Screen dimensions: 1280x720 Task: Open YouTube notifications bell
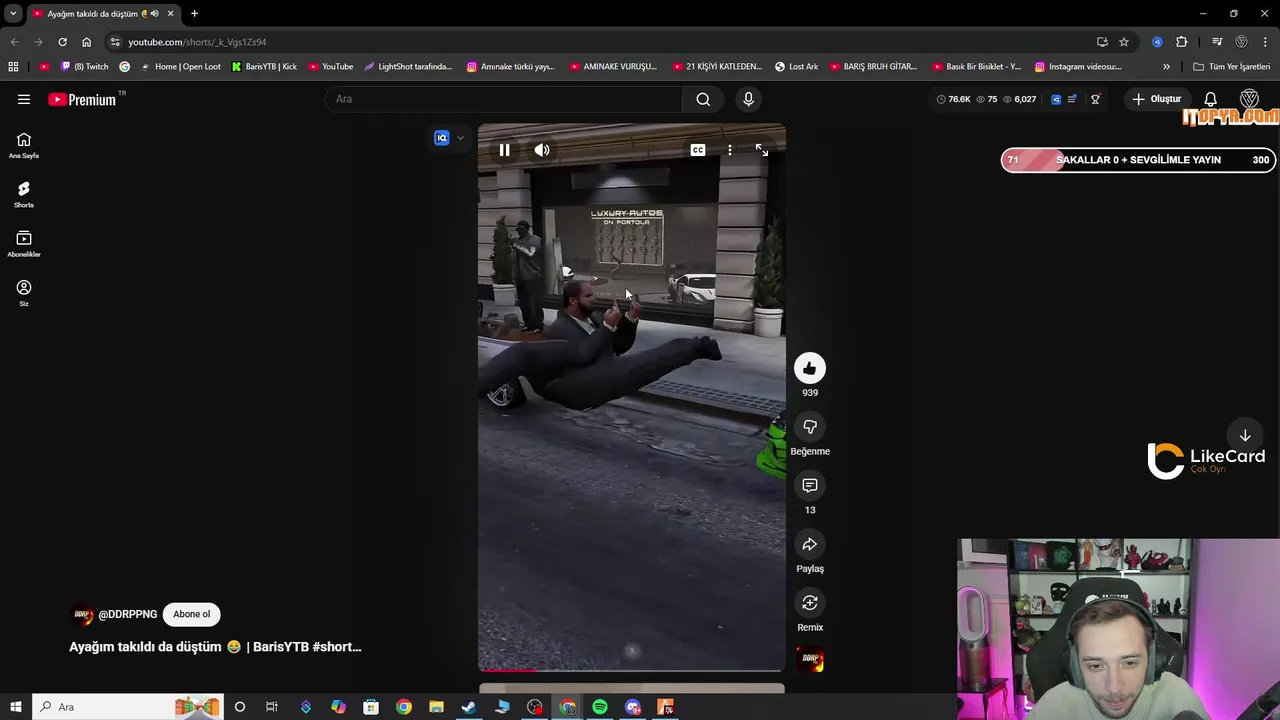coord(1210,99)
